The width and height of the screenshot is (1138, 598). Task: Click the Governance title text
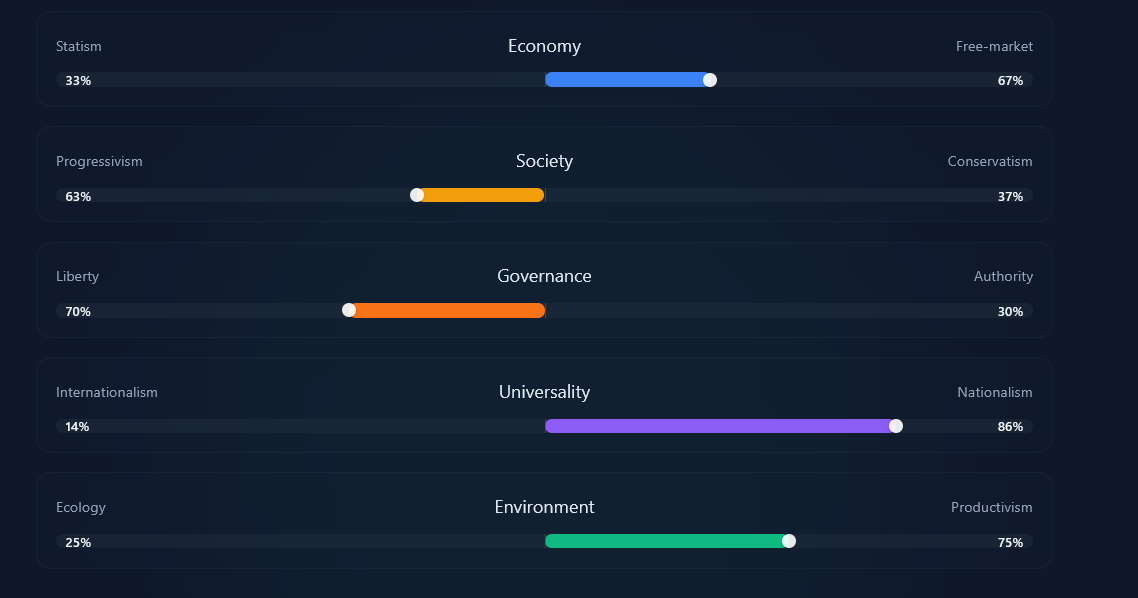coord(544,276)
